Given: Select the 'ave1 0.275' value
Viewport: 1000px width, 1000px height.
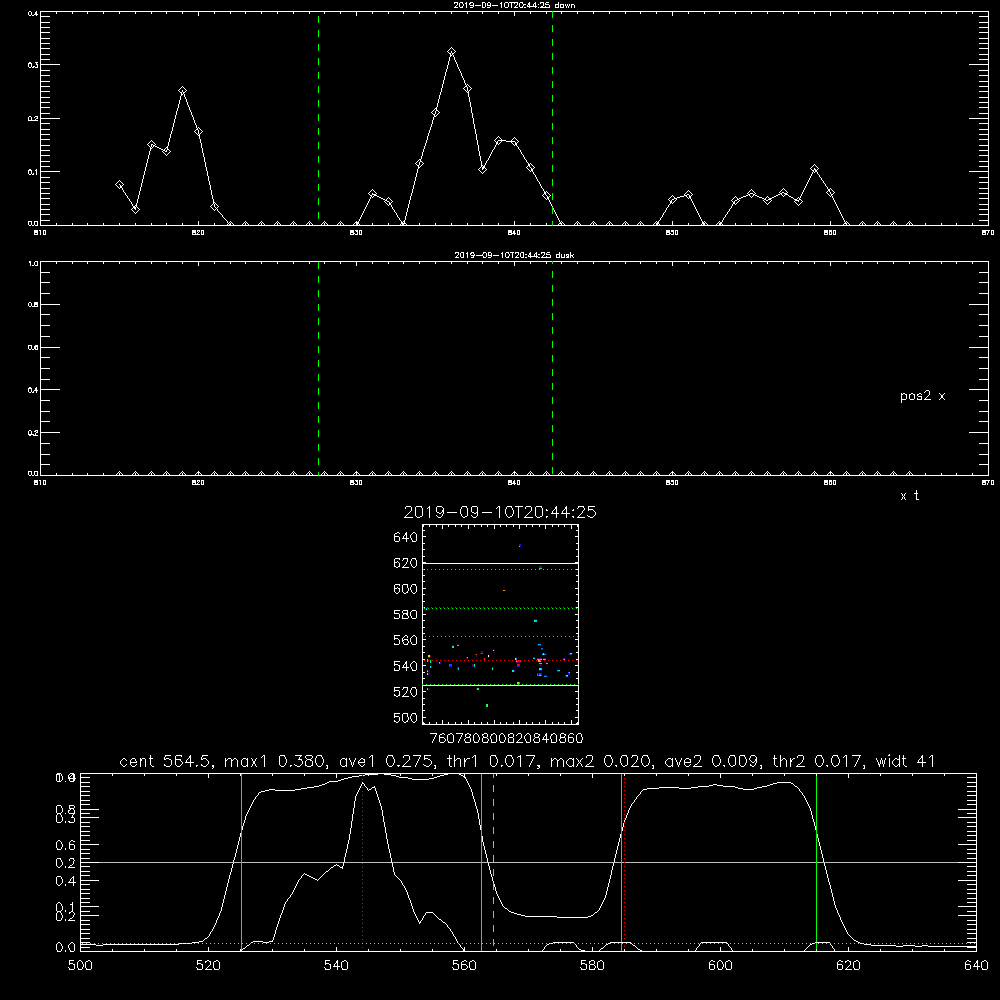Looking at the screenshot, I should pos(389,761).
